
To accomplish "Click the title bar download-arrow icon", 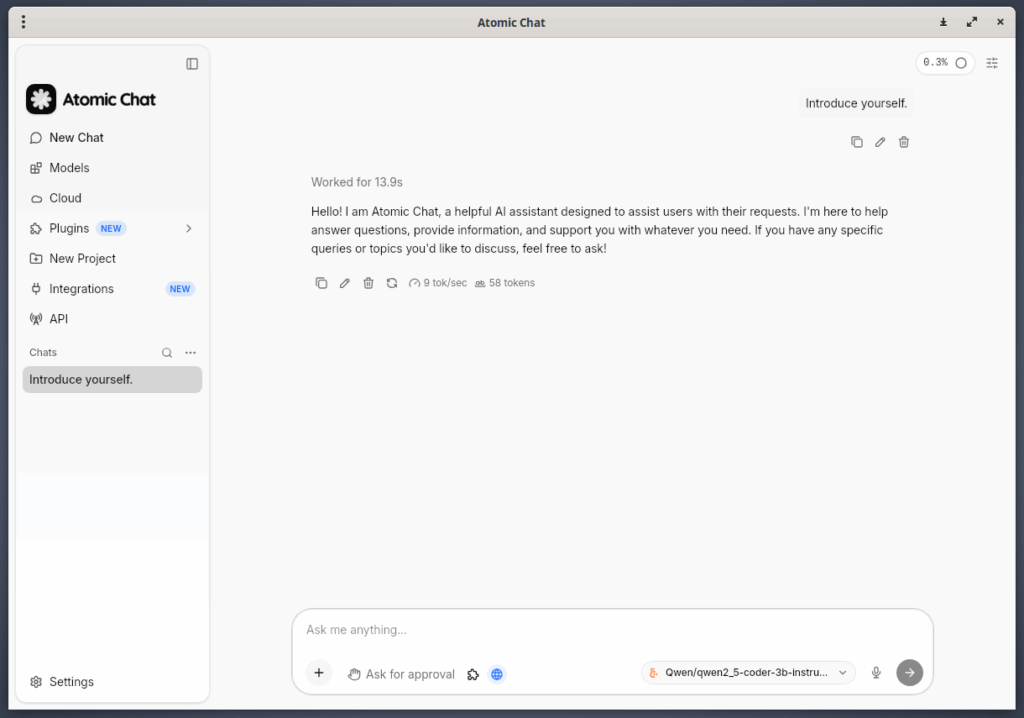I will coord(943,22).
